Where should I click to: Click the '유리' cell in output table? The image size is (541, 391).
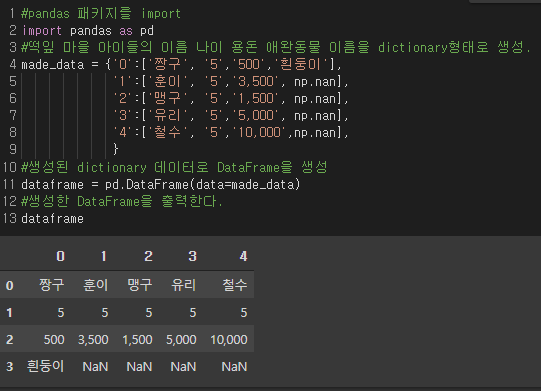point(184,285)
